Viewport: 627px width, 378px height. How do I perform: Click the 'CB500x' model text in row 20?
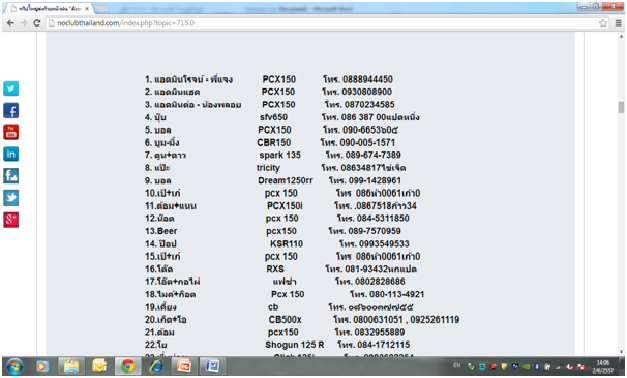[285, 320]
